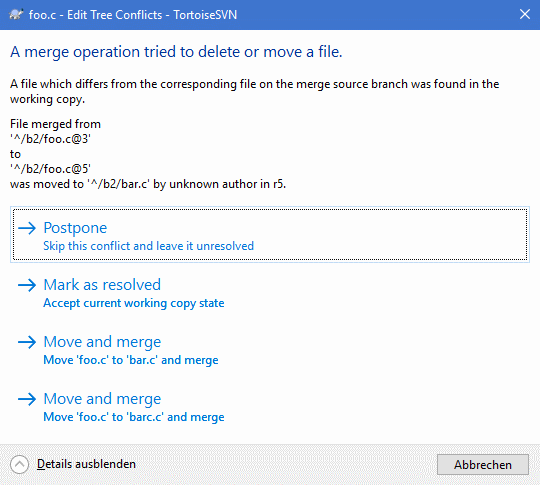Viewport: 540px width, 485px height.
Task: Click the line 'was moved to ^/b2/bar.c by unknown author'
Action: point(148,184)
